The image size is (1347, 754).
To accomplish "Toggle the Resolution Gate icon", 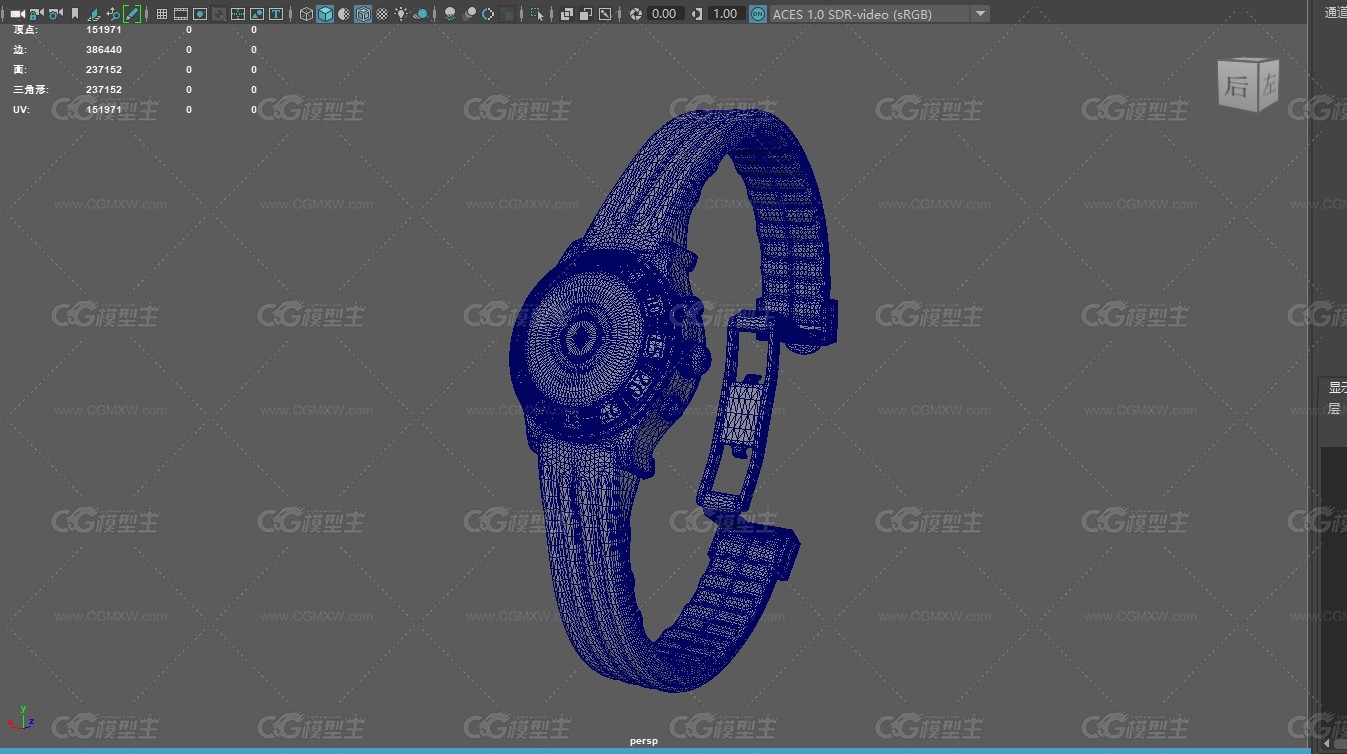I will click(200, 14).
